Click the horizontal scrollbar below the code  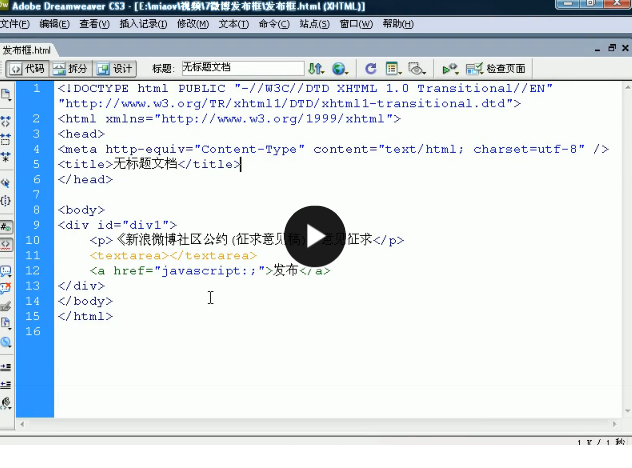[318, 424]
